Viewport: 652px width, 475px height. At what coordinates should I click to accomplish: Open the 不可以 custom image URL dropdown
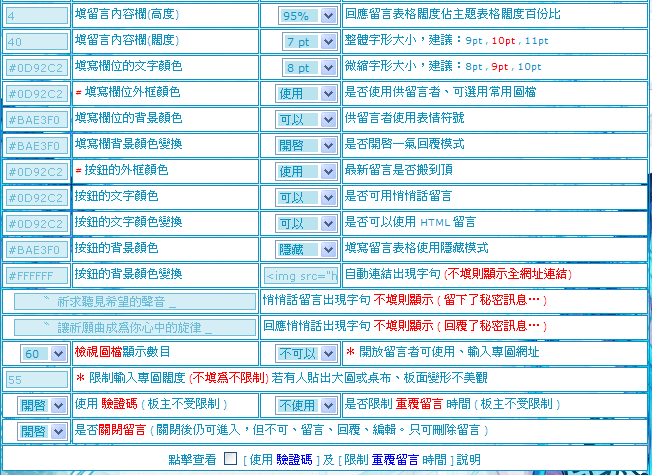[x=306, y=354]
